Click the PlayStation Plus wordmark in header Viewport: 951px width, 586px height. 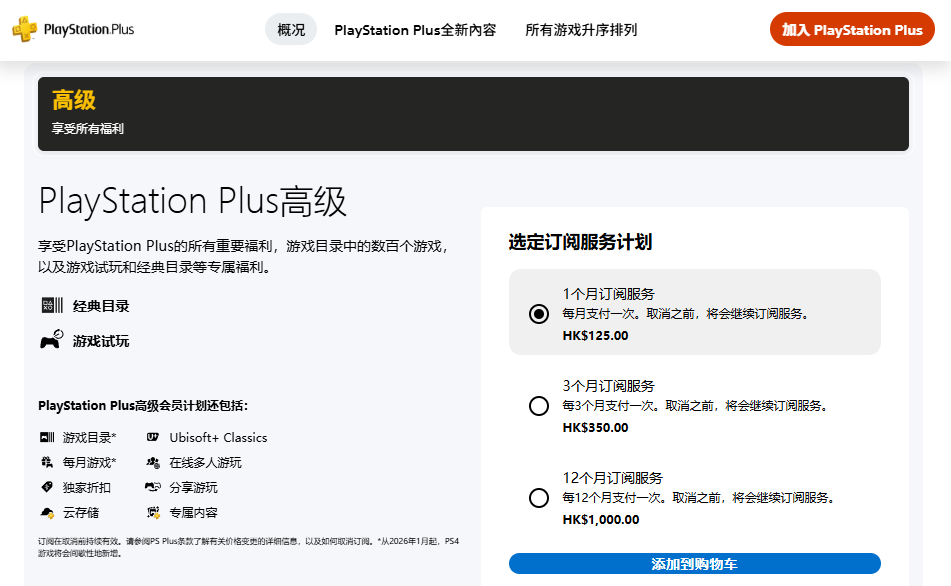89,29
